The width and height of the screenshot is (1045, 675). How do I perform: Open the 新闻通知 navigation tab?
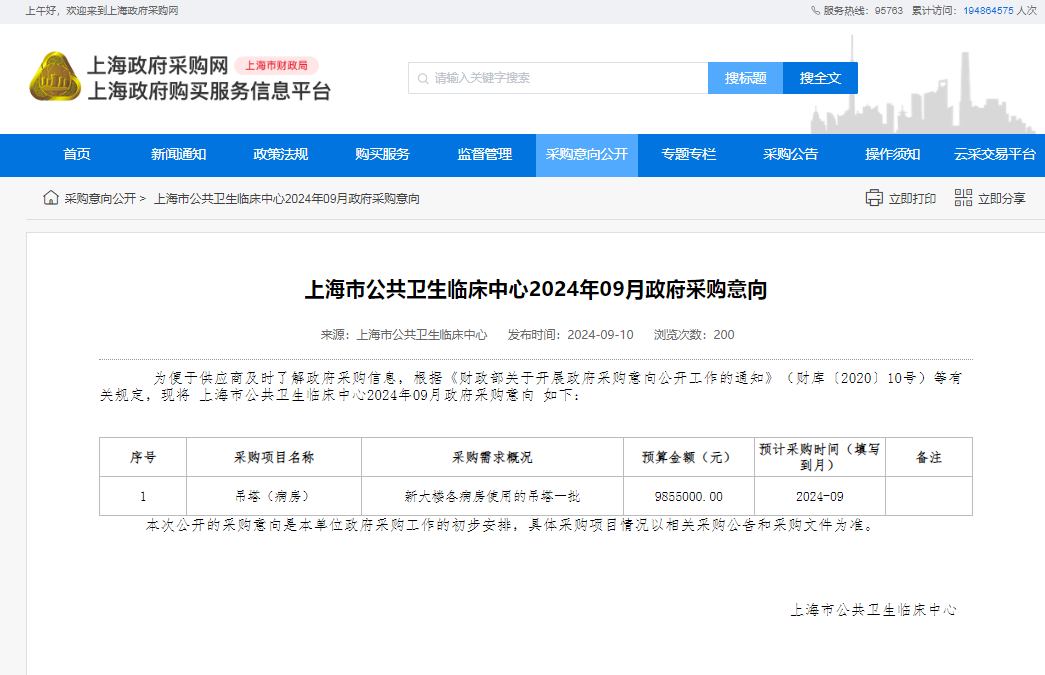point(179,155)
